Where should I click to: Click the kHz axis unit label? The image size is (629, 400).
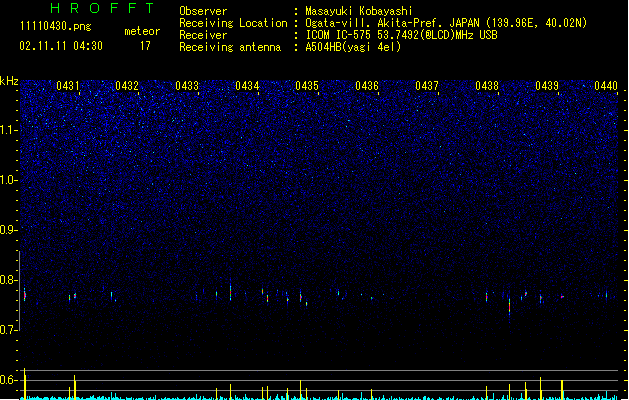(9, 81)
